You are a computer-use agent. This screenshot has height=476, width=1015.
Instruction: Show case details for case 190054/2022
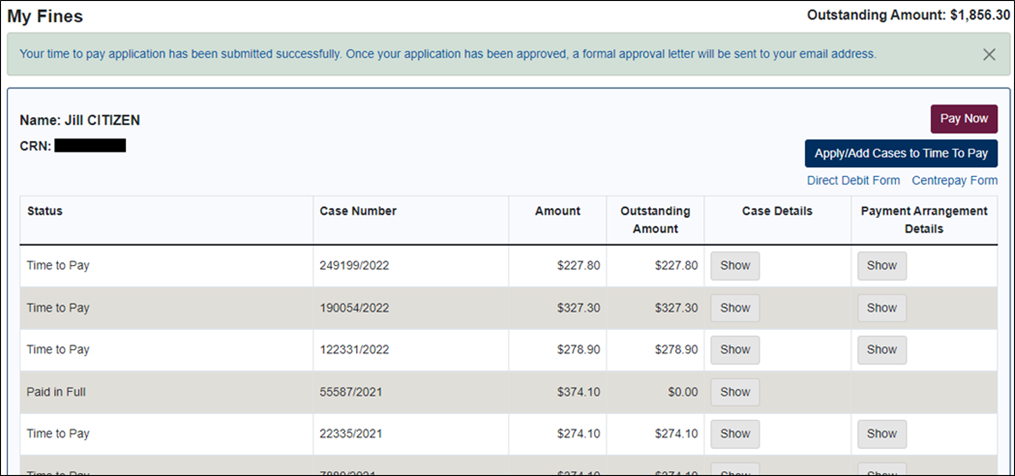point(734,308)
